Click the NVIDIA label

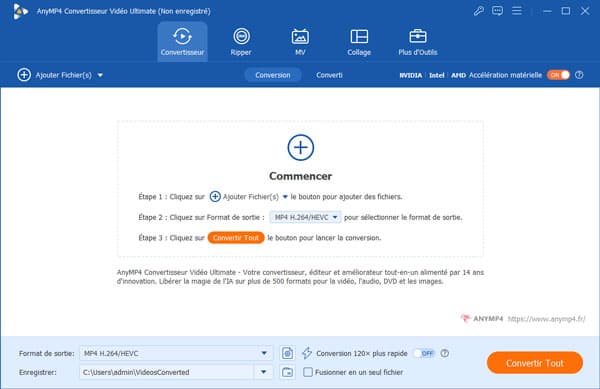(411, 75)
